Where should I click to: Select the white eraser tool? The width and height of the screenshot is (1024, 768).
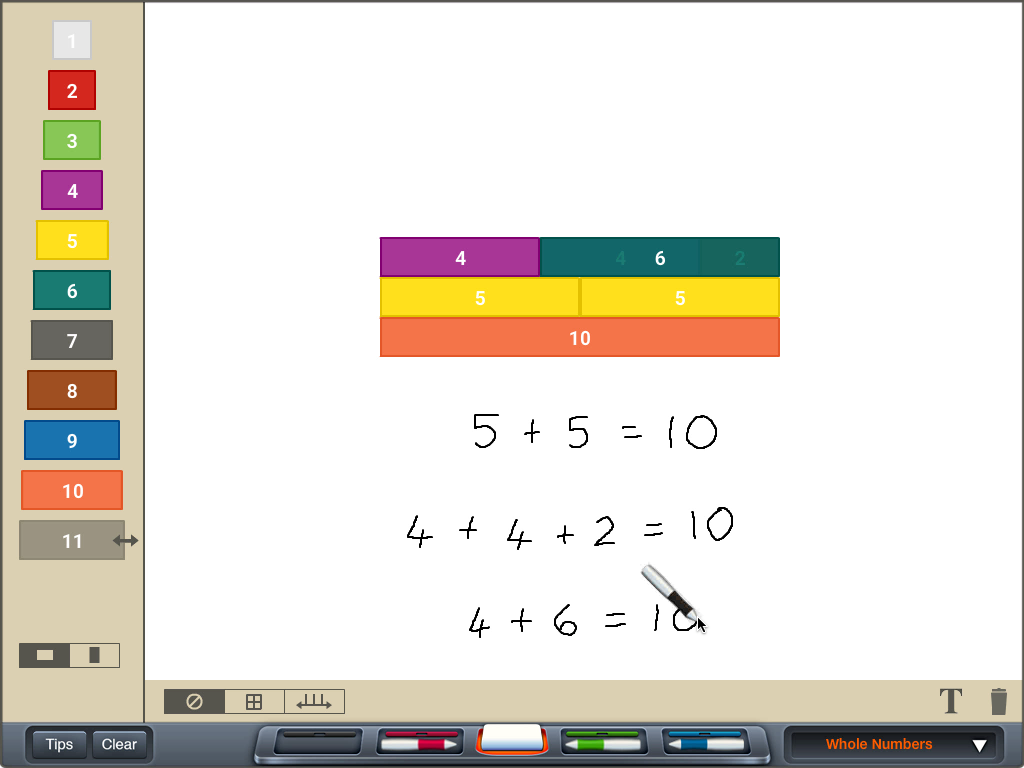click(511, 740)
